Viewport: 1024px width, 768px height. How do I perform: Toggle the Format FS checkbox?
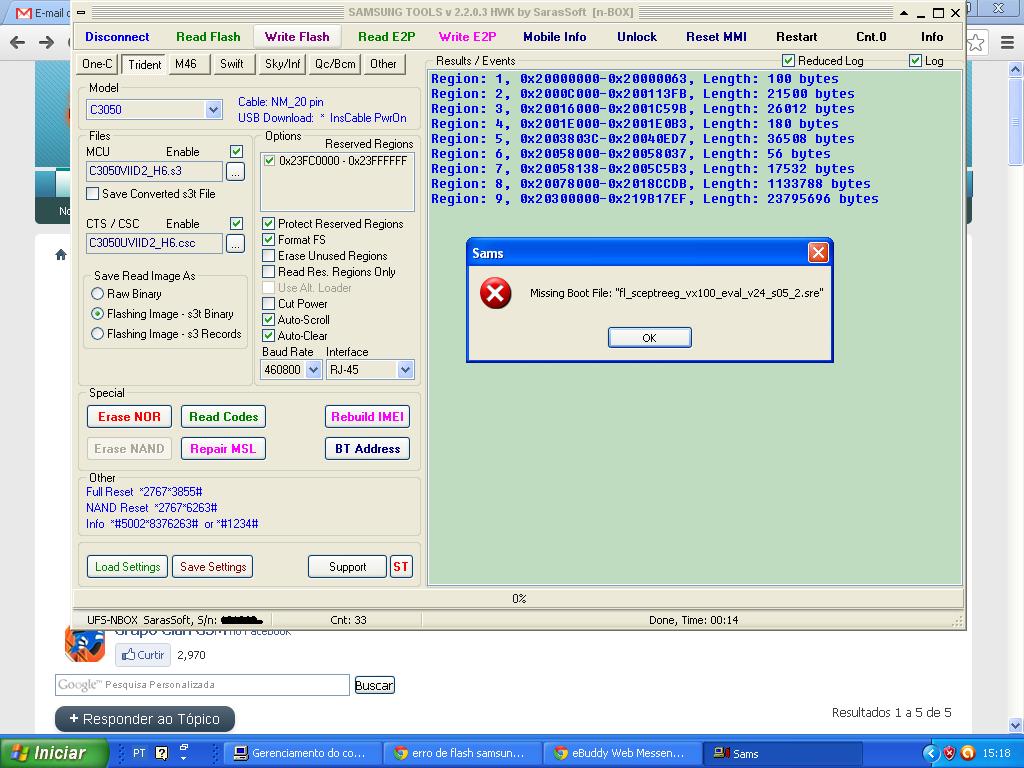(268, 240)
